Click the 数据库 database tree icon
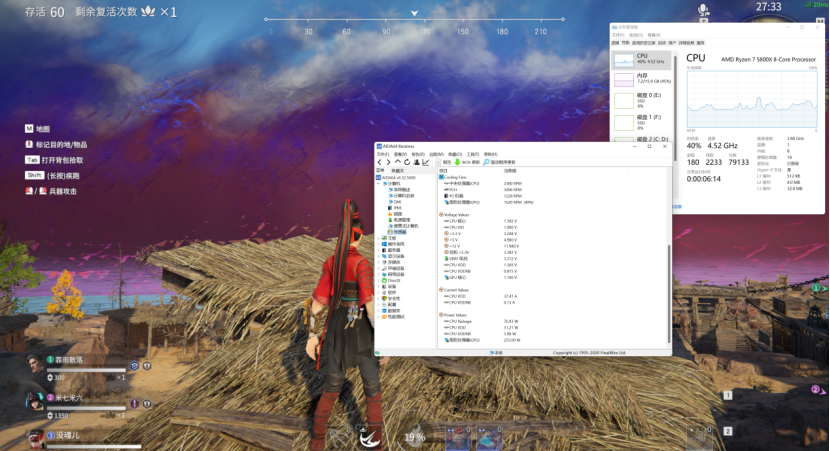The image size is (830, 451). (384, 311)
